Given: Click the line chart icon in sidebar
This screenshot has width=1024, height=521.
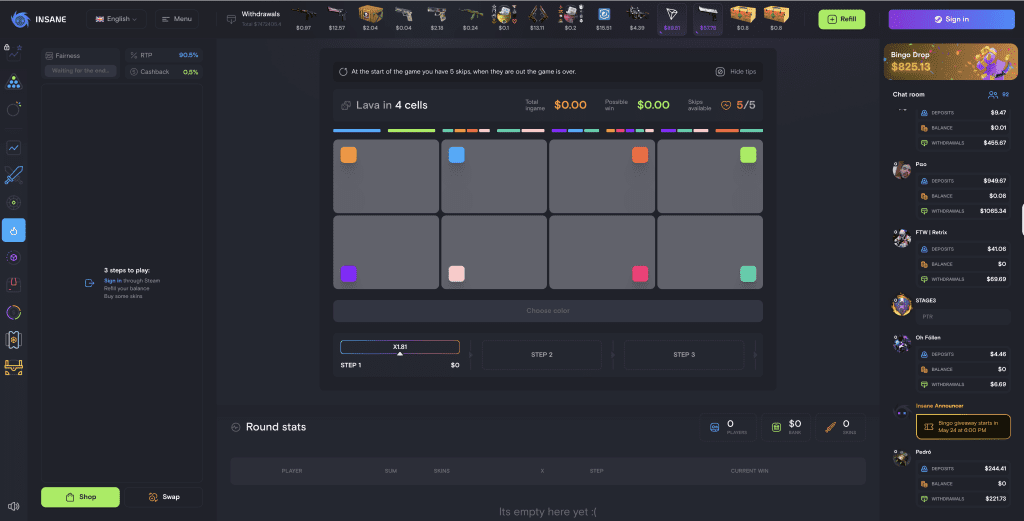Looking at the screenshot, I should (14, 147).
